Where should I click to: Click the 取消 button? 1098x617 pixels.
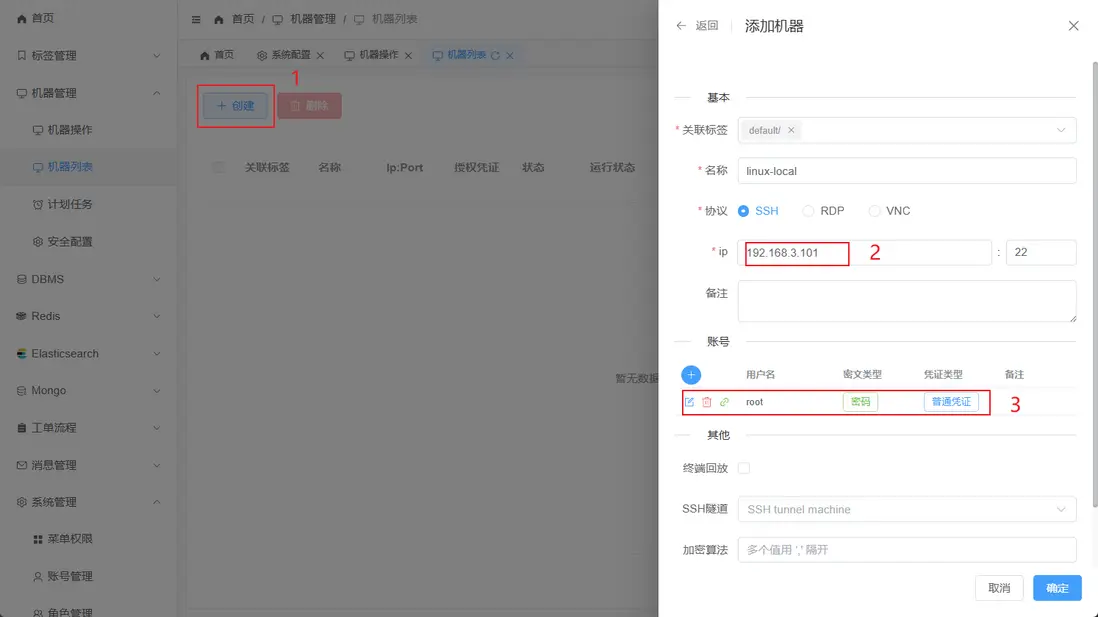point(999,588)
